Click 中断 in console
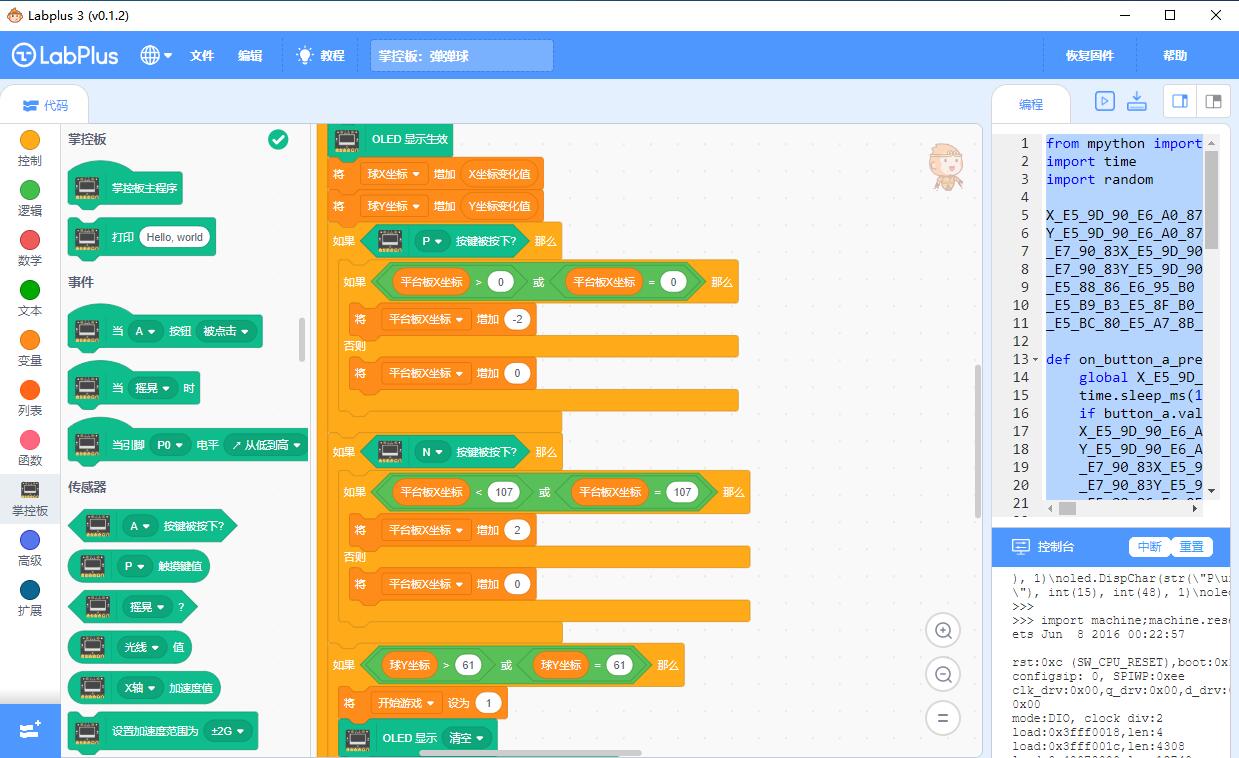 point(1150,547)
